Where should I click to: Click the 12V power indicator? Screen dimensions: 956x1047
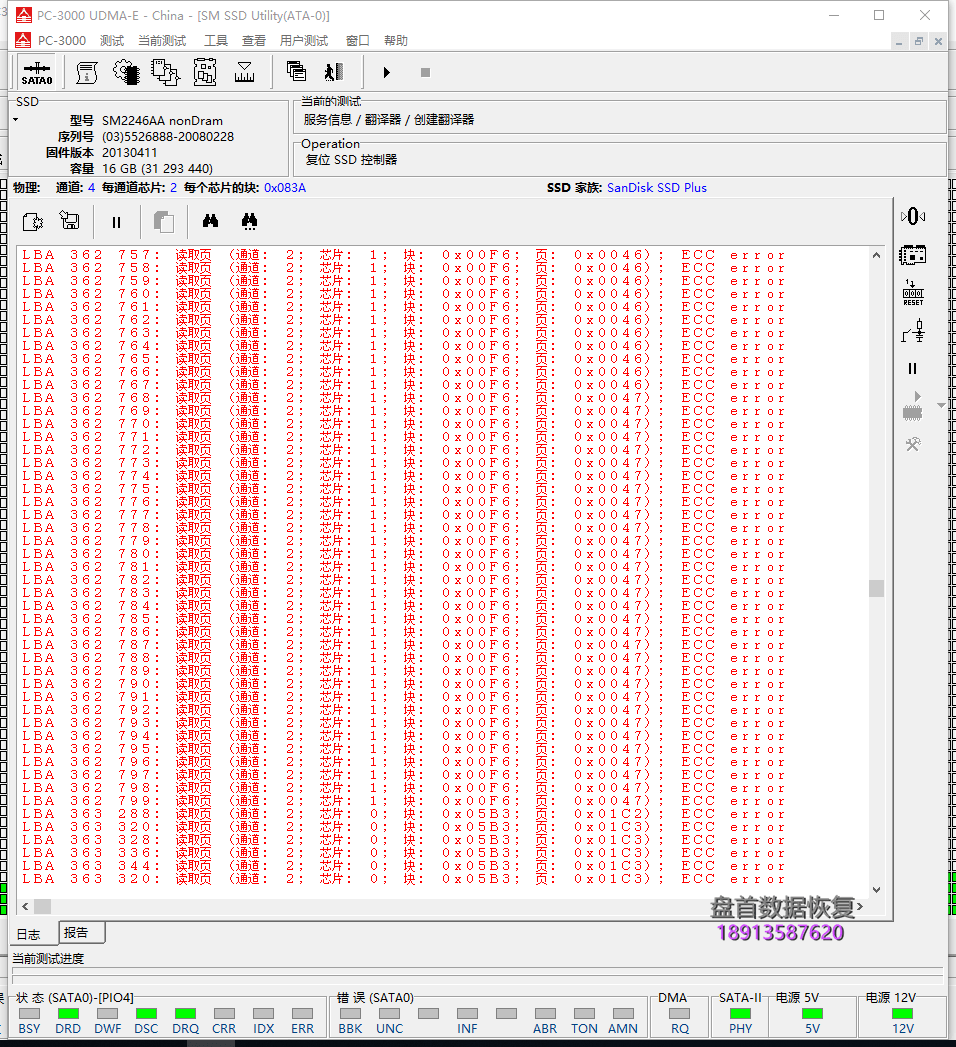(903, 1014)
